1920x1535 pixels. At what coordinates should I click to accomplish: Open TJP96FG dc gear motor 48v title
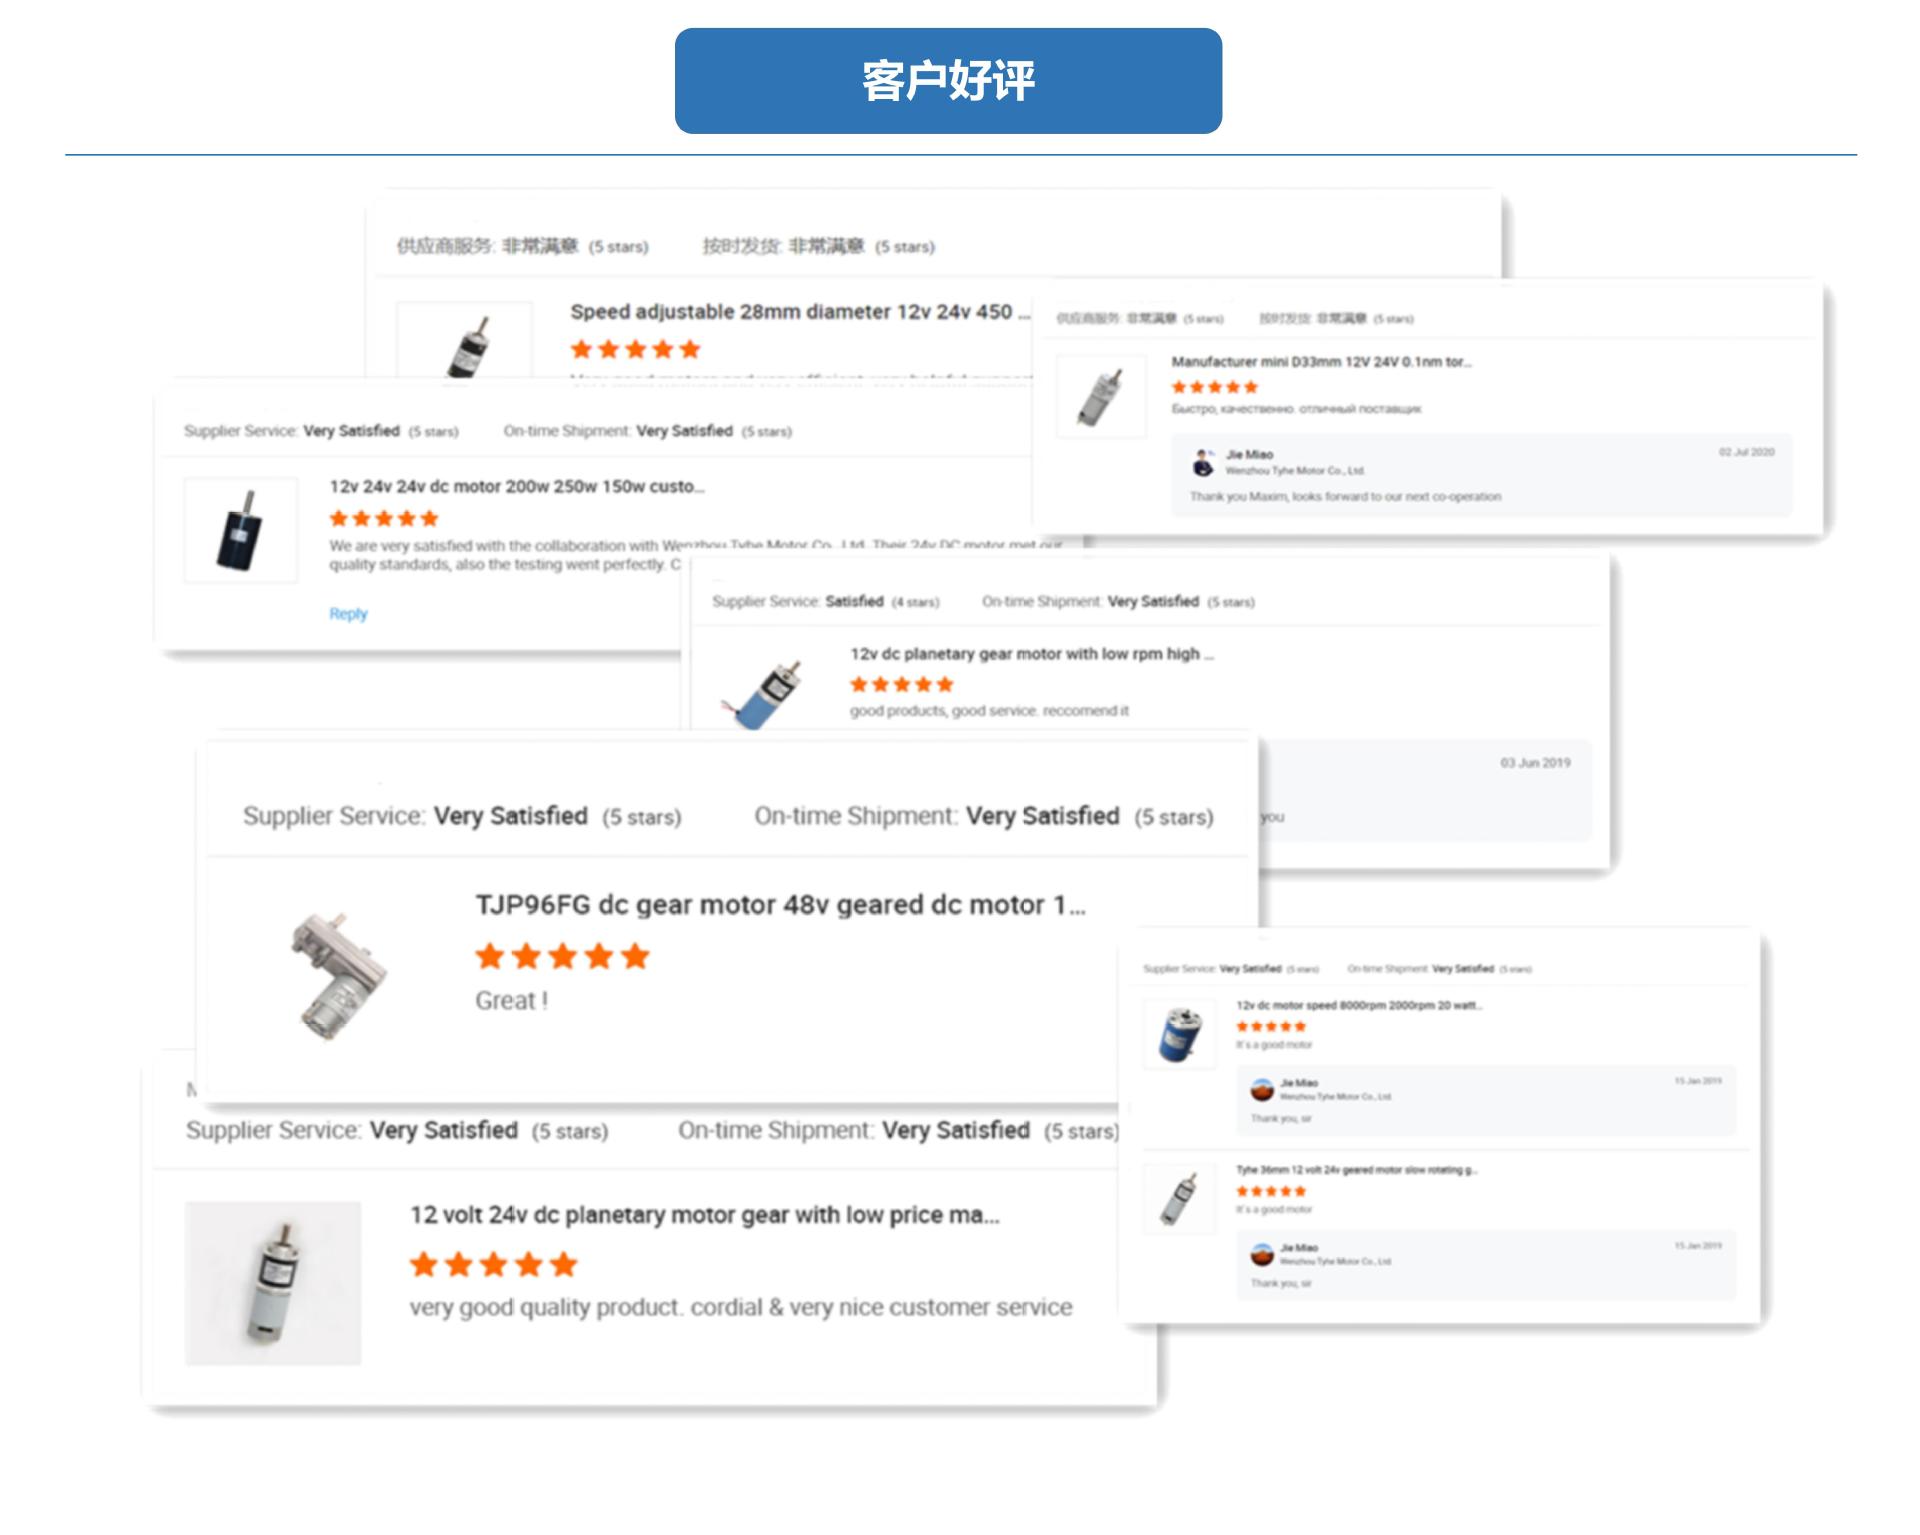point(780,905)
